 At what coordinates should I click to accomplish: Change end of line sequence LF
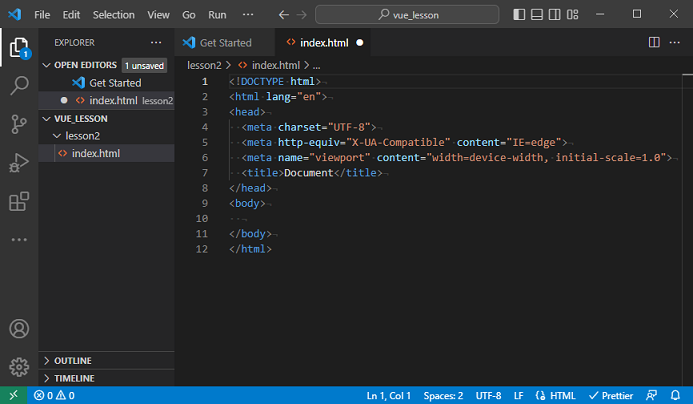[518, 395]
